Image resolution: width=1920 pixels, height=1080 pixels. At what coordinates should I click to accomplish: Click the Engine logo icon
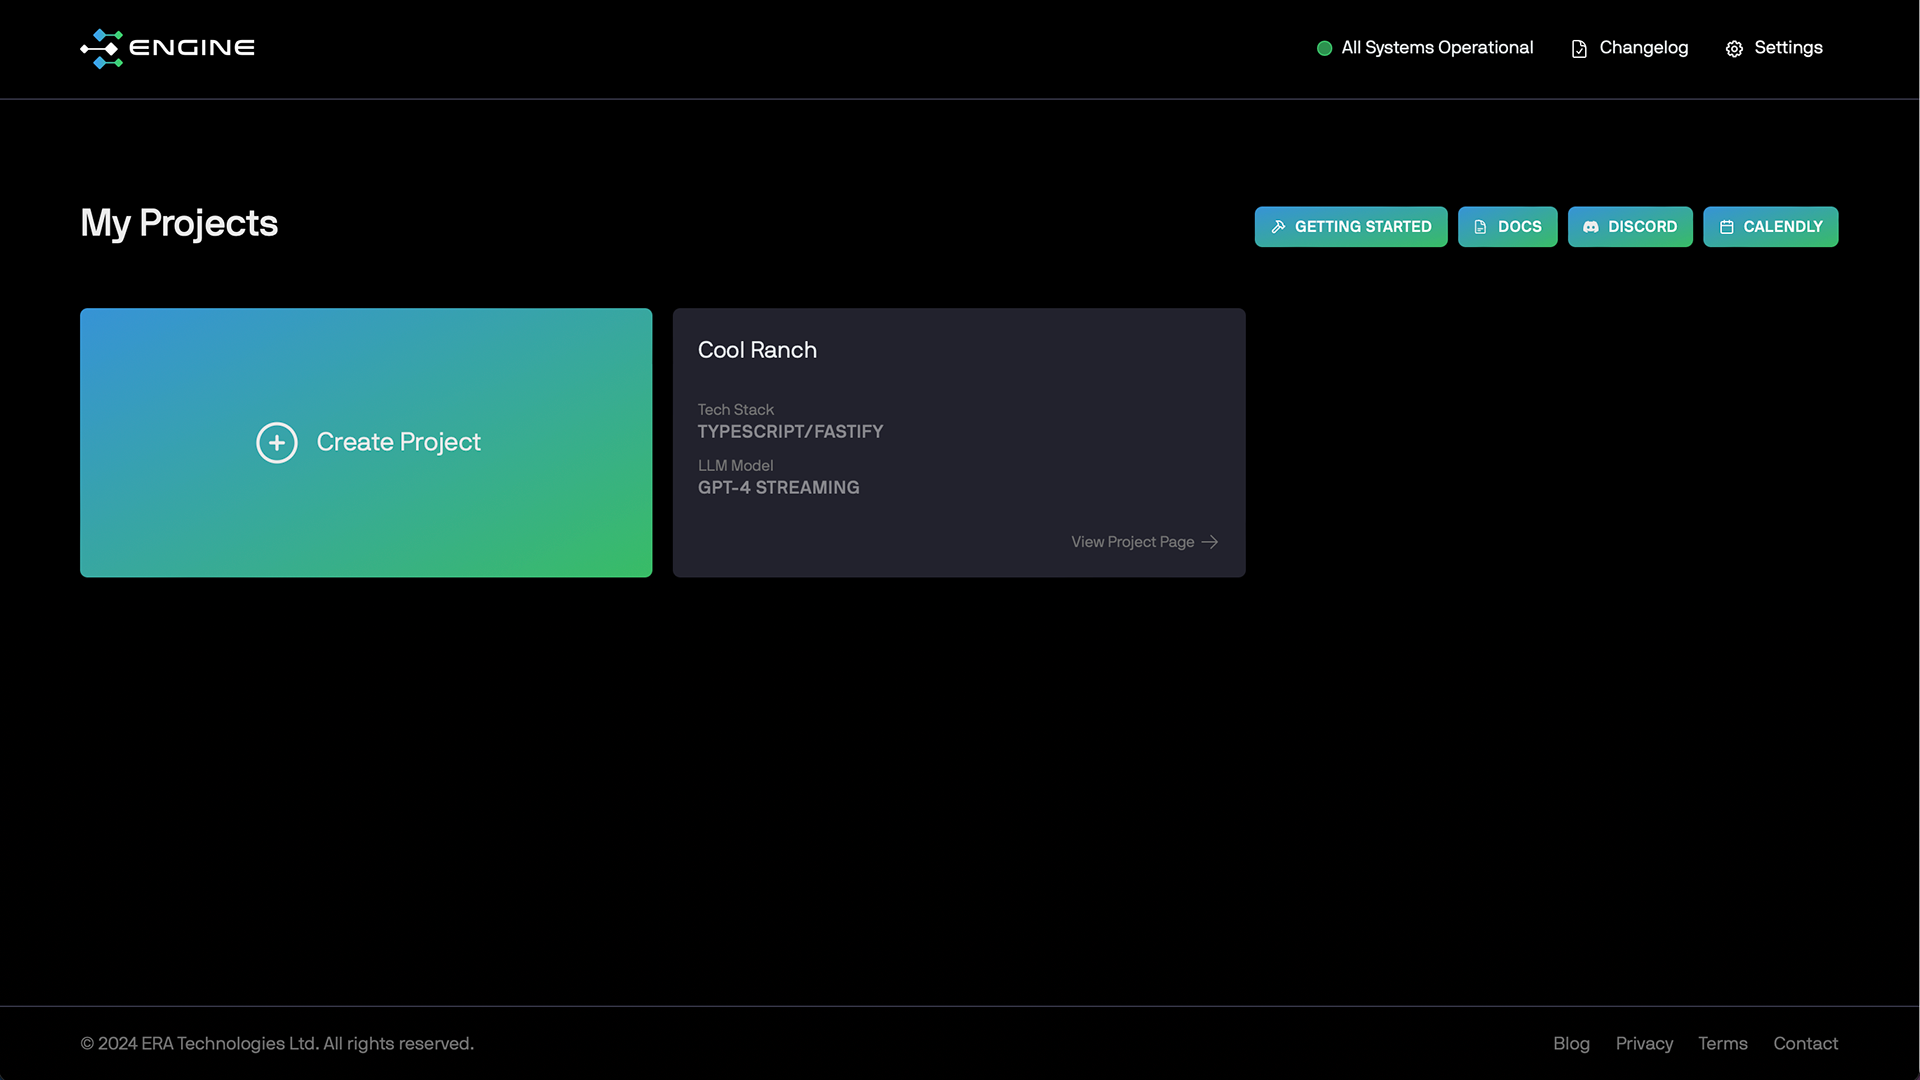(x=102, y=48)
